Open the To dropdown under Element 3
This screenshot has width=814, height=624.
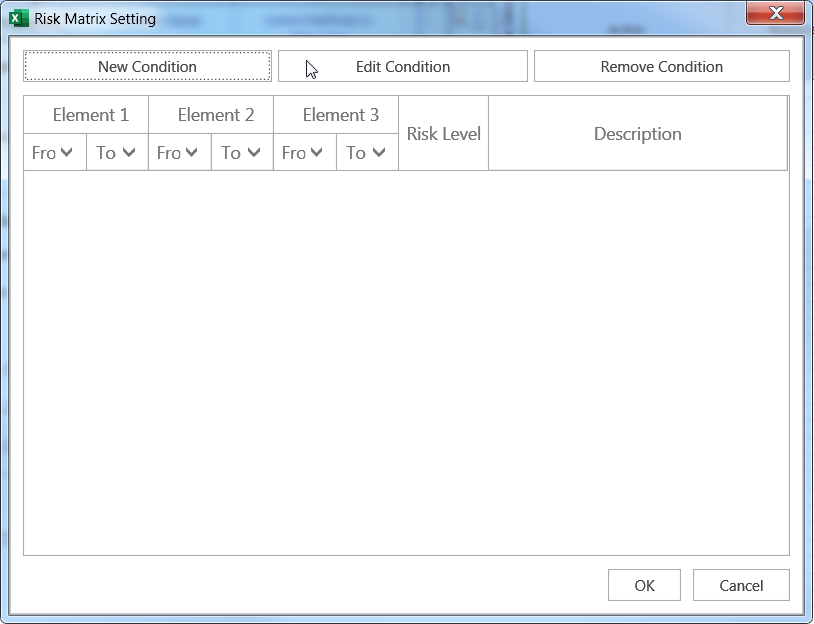(379, 153)
